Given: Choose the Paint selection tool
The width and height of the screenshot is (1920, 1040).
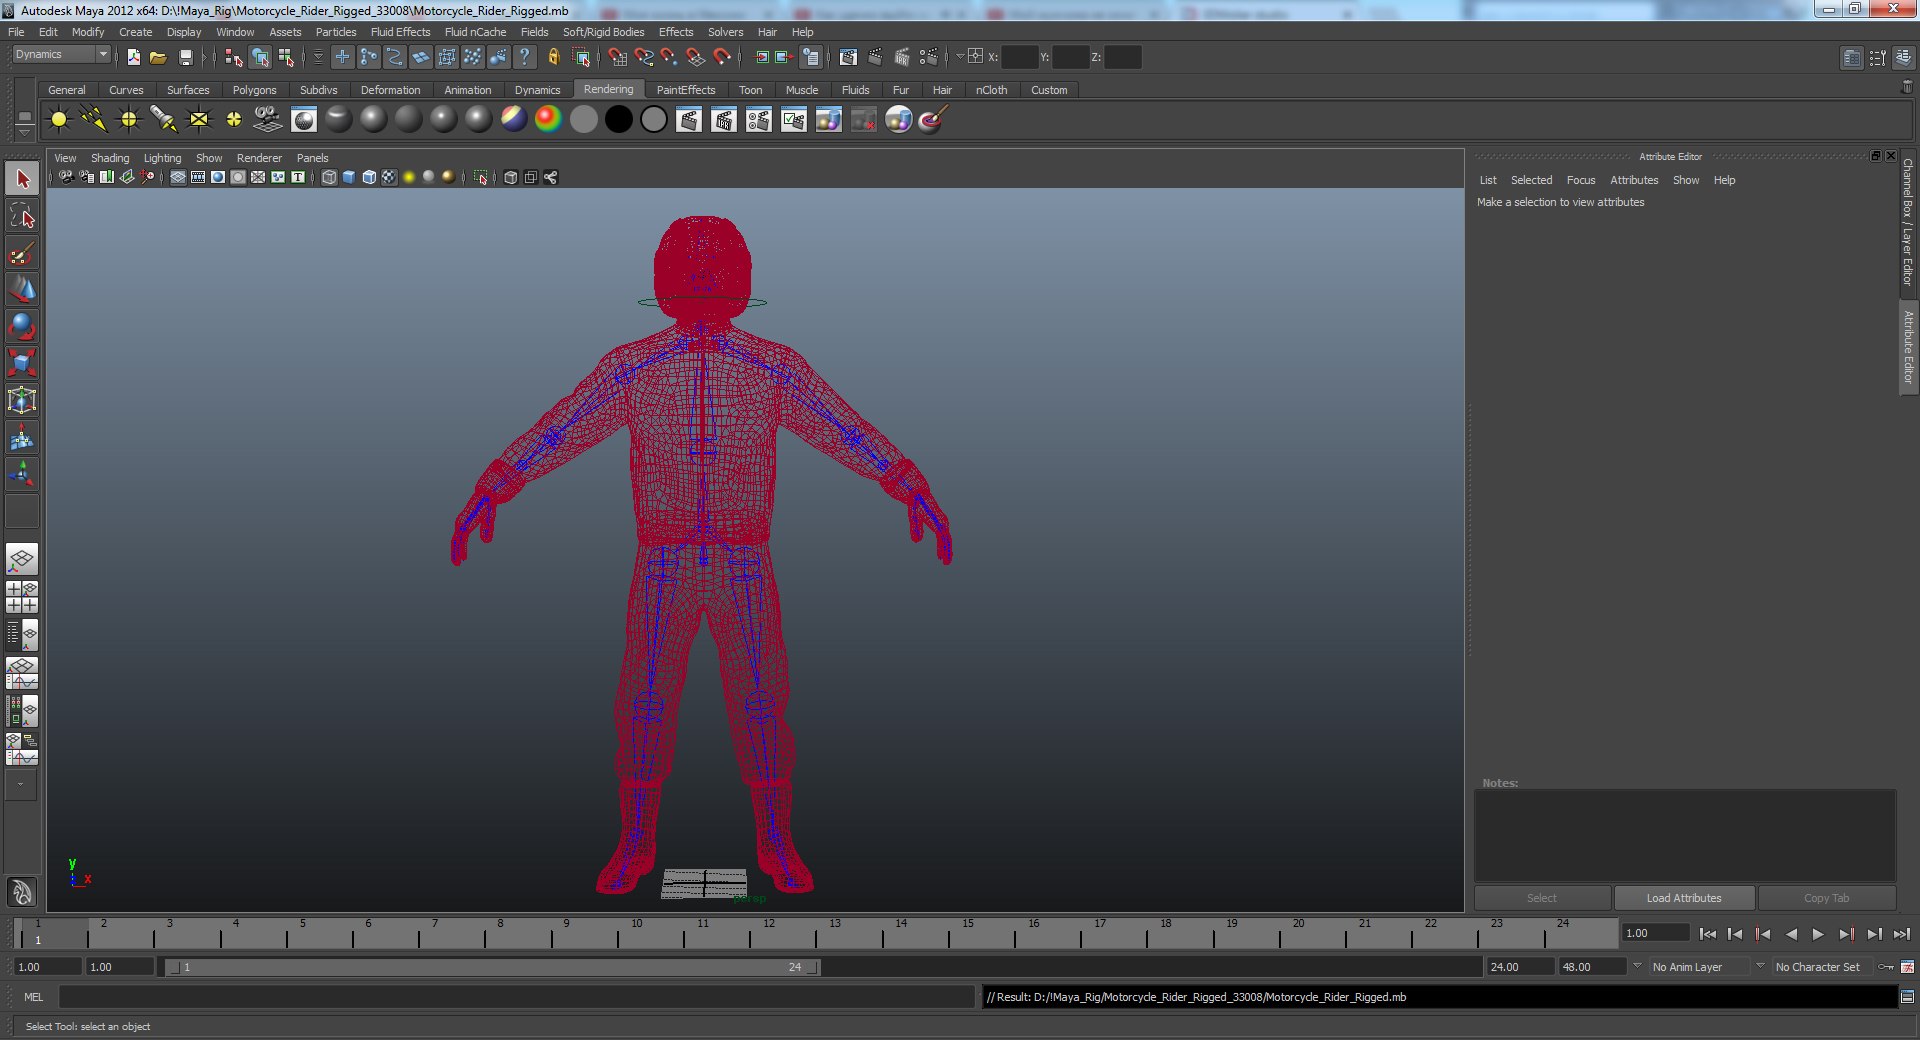Looking at the screenshot, I should [22, 253].
